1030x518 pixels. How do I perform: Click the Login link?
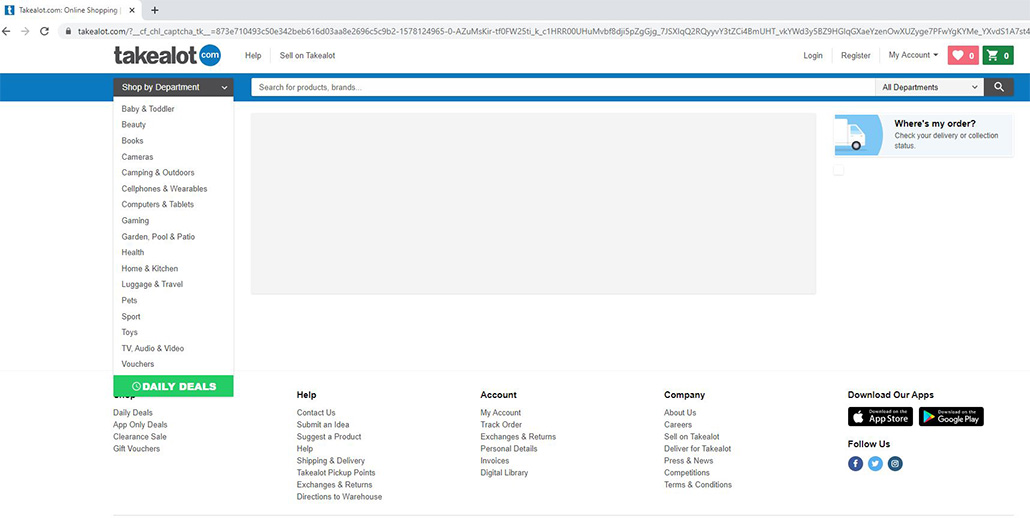[813, 56]
